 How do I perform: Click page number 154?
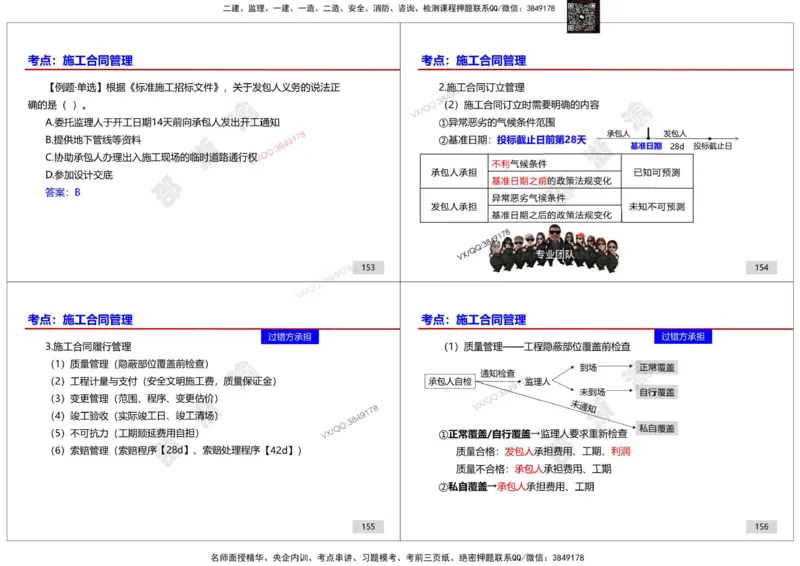pos(762,267)
